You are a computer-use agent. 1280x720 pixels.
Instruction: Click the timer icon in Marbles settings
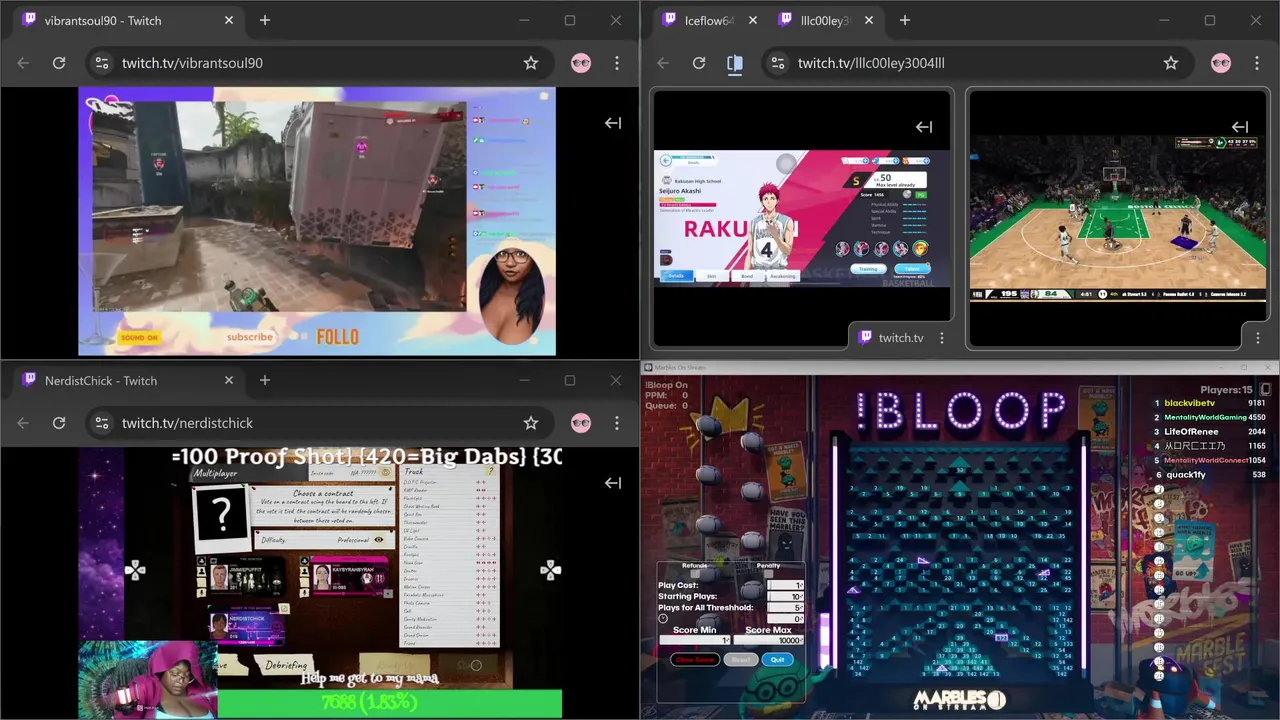(663, 619)
